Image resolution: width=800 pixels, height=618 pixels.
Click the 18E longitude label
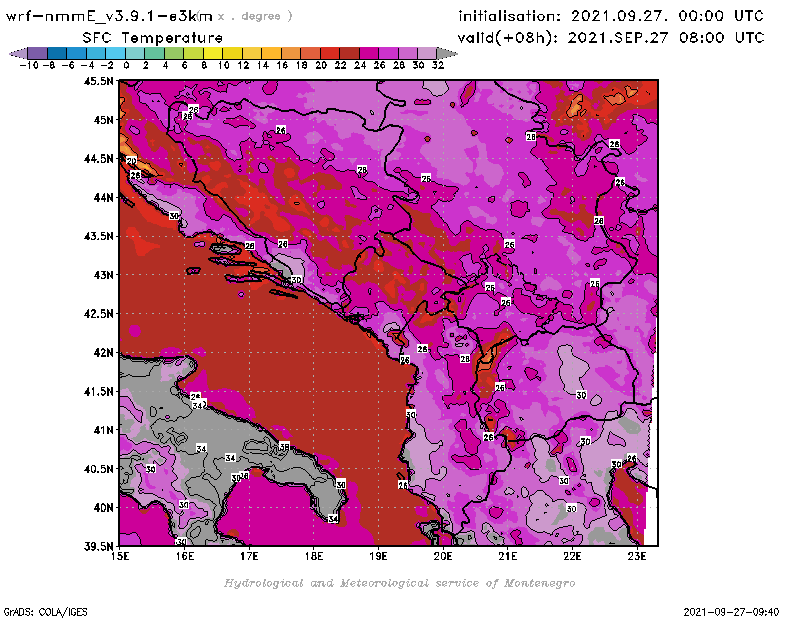coord(314,556)
